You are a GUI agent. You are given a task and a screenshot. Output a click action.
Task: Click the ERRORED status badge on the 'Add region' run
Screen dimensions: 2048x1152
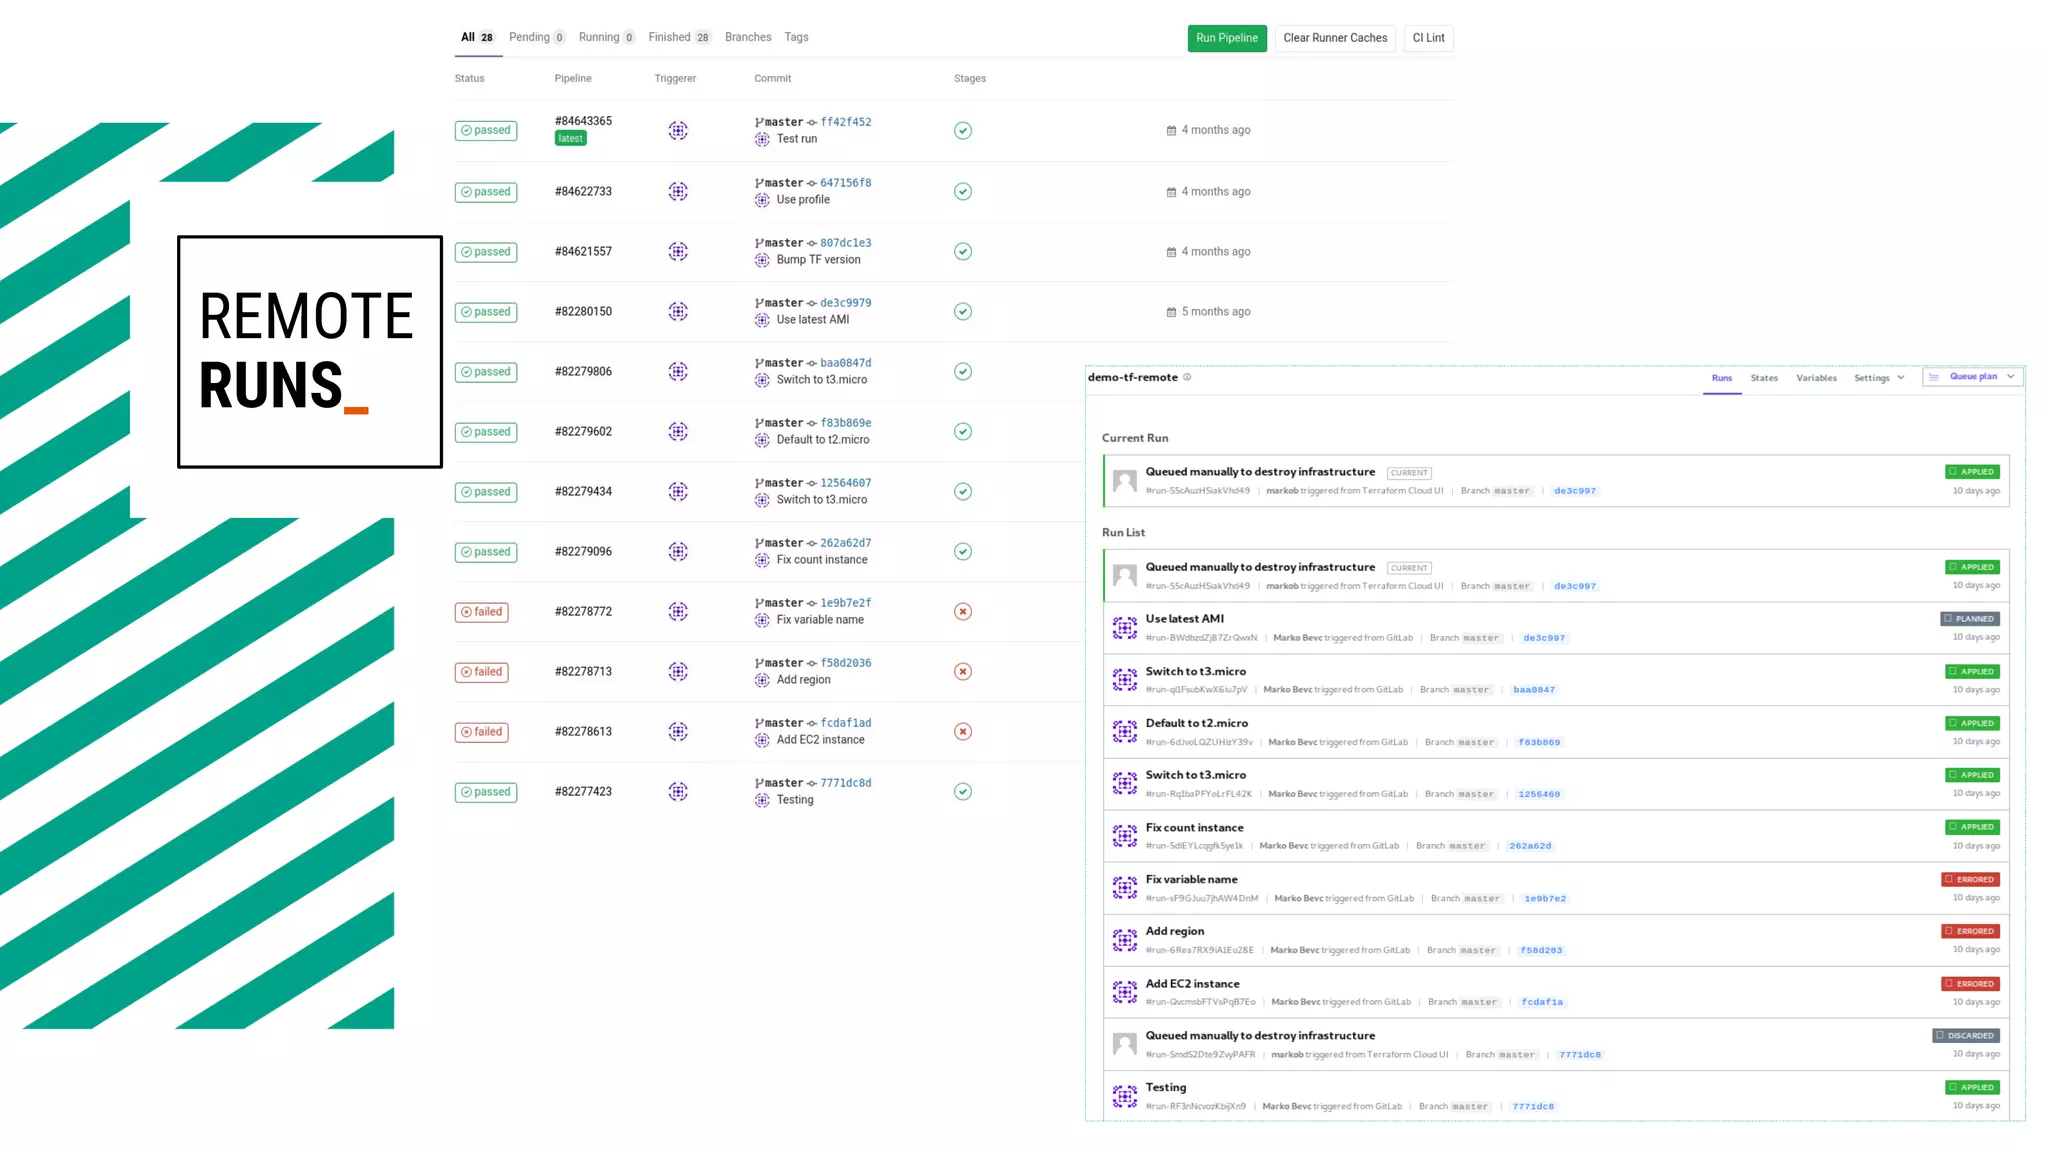tap(1969, 931)
